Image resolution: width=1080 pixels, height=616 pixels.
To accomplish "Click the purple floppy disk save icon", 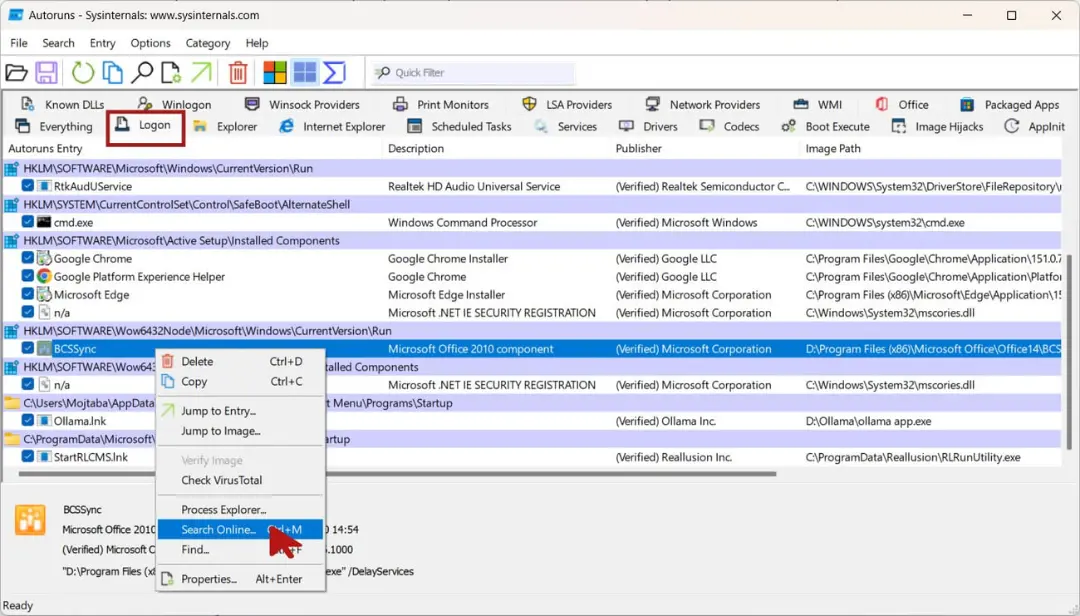I will tap(47, 72).
